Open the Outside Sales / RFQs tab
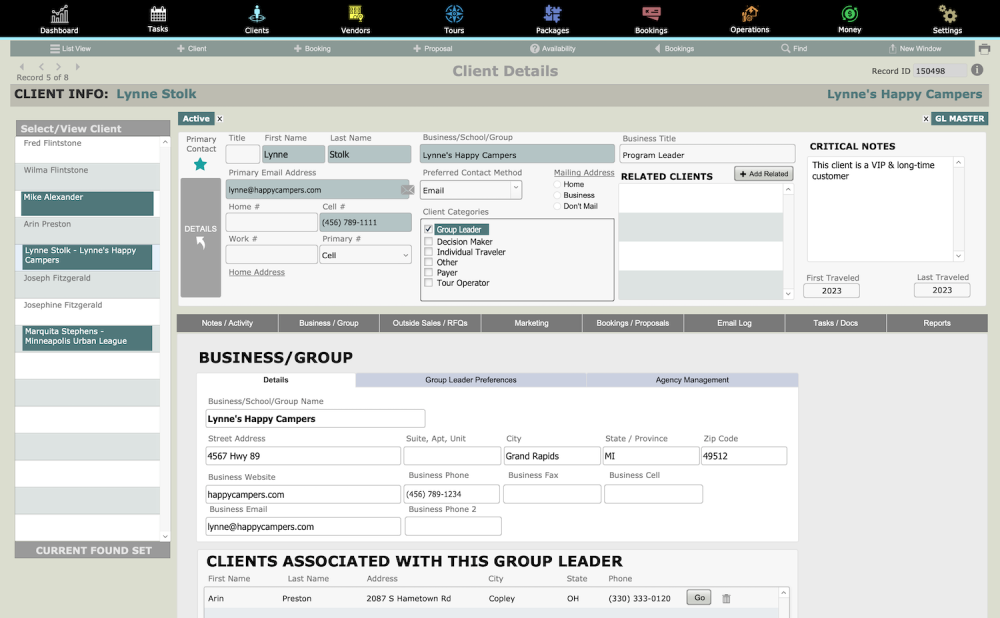 coord(430,323)
